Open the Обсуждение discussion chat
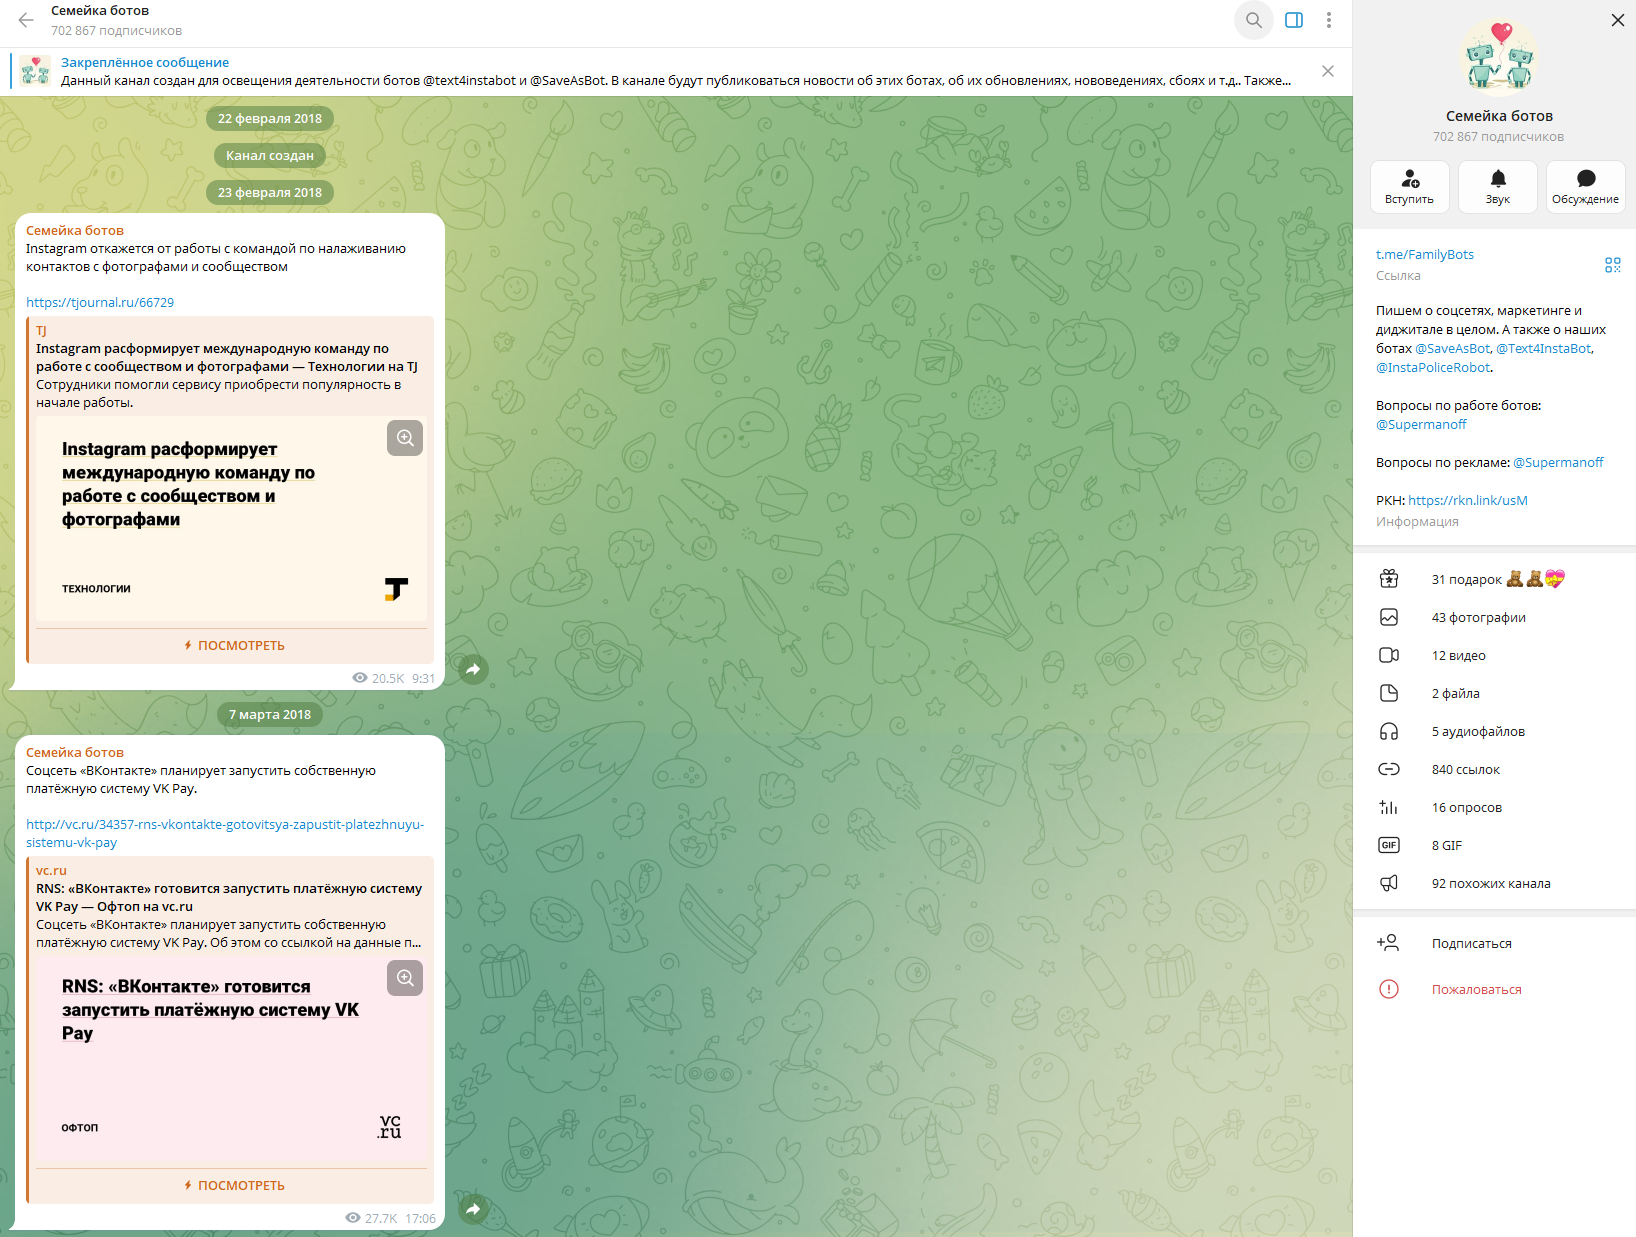The height and width of the screenshot is (1237, 1636). (x=1585, y=187)
